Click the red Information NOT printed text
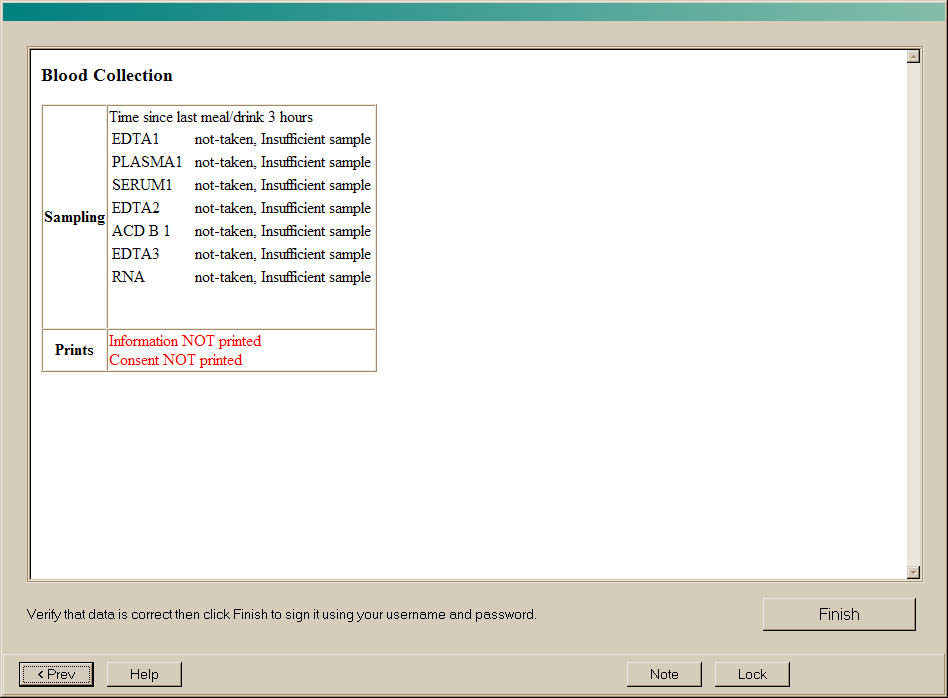 (x=185, y=341)
